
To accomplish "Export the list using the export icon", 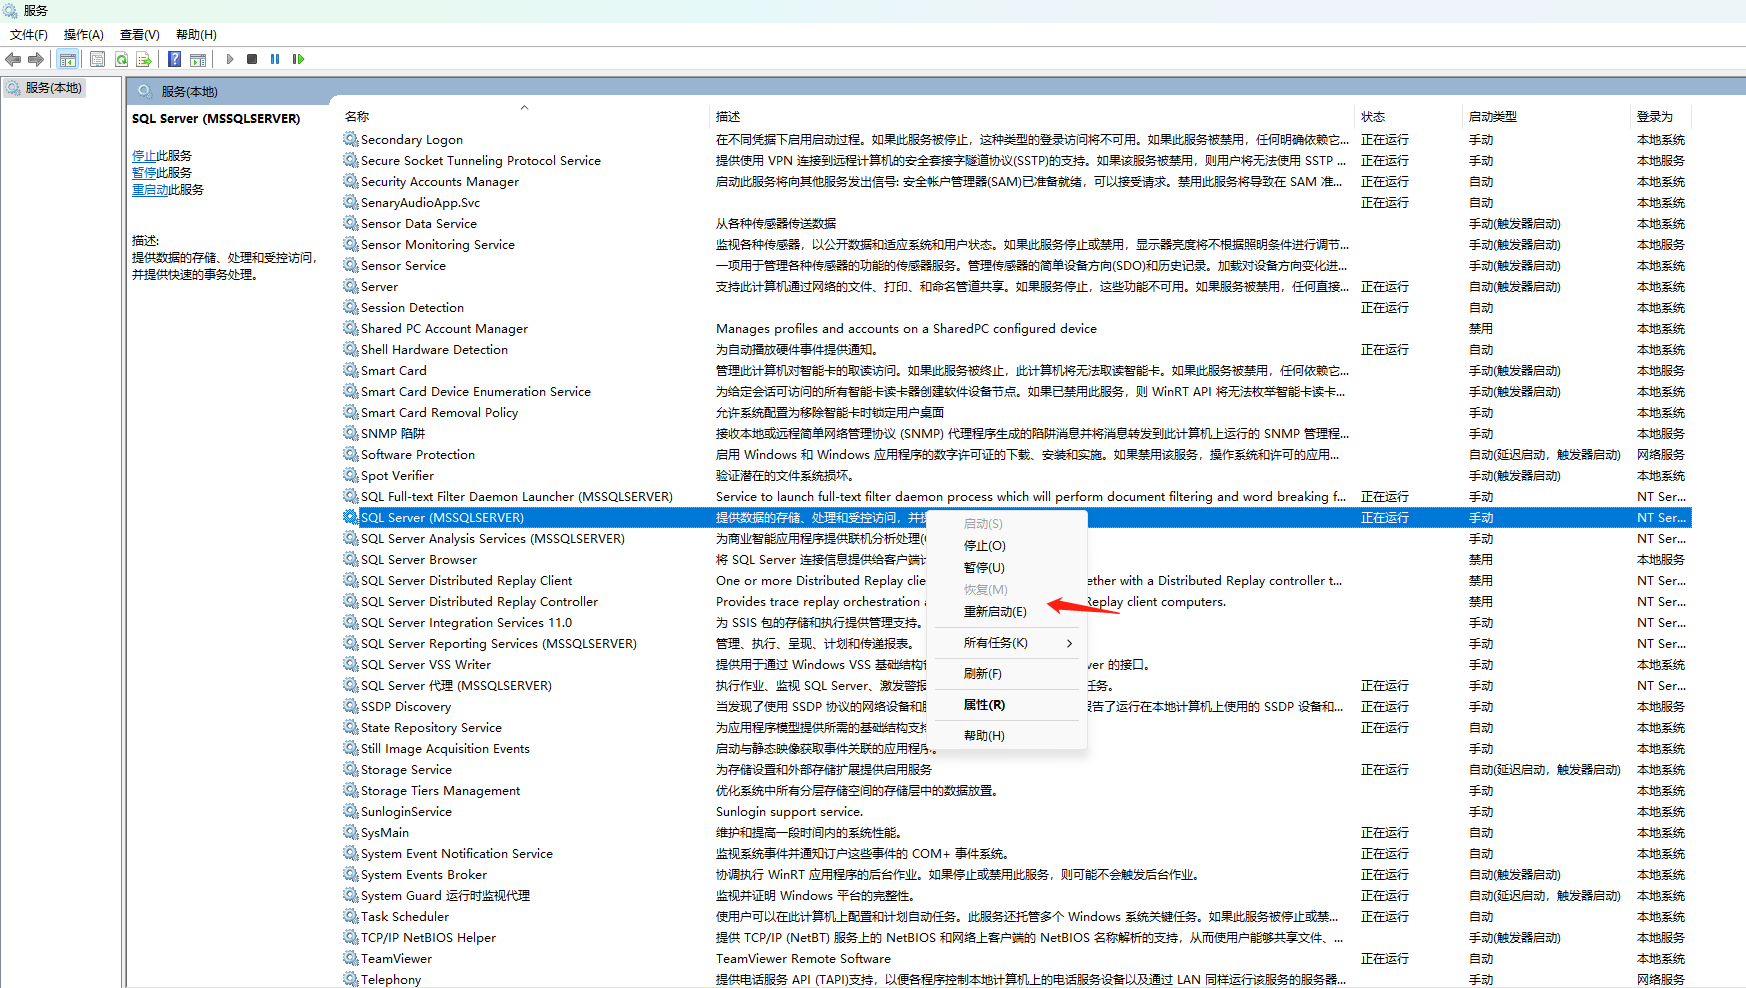I will [145, 59].
